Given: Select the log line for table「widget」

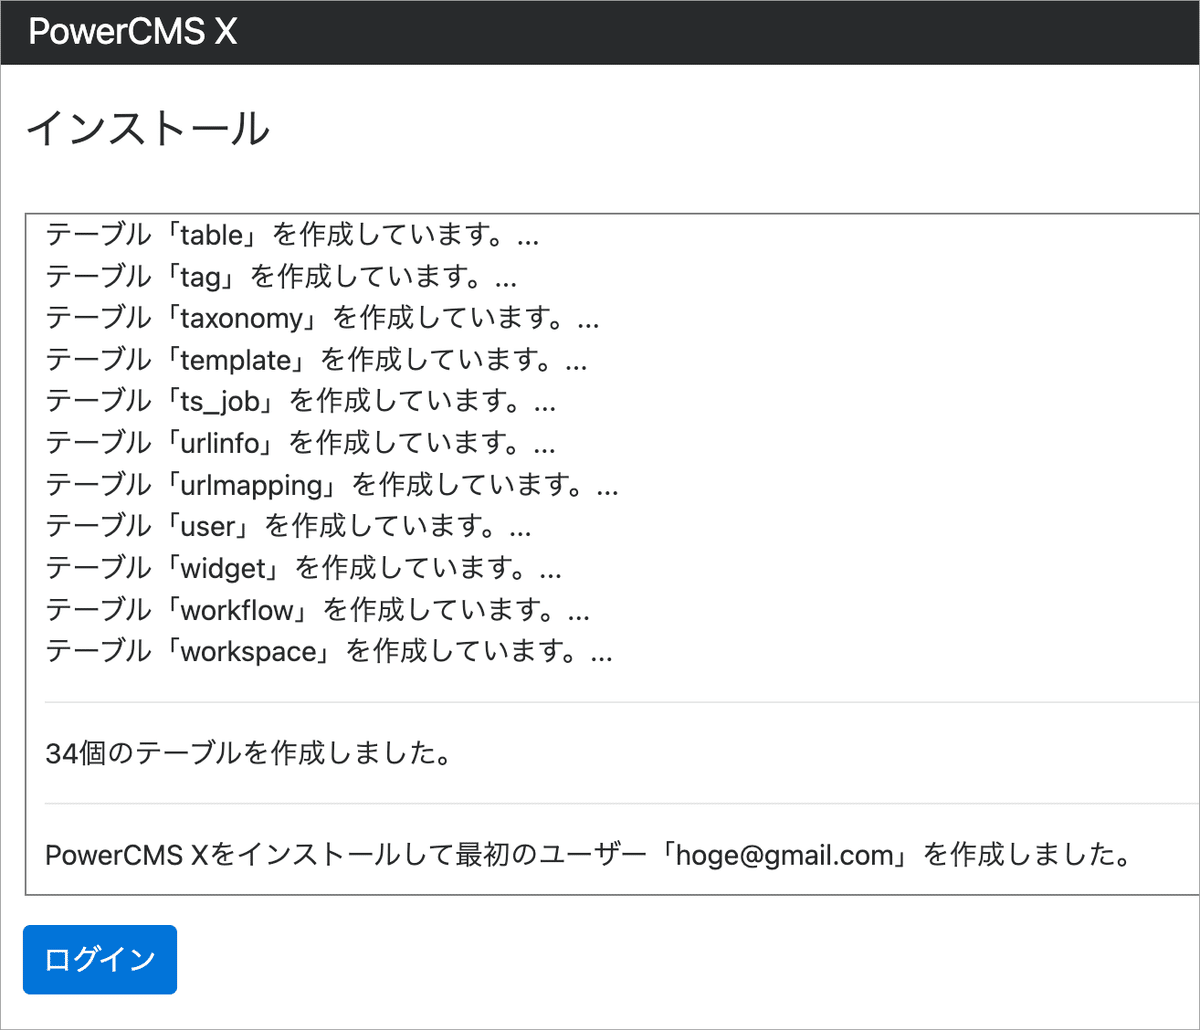Looking at the screenshot, I should click(304, 567).
